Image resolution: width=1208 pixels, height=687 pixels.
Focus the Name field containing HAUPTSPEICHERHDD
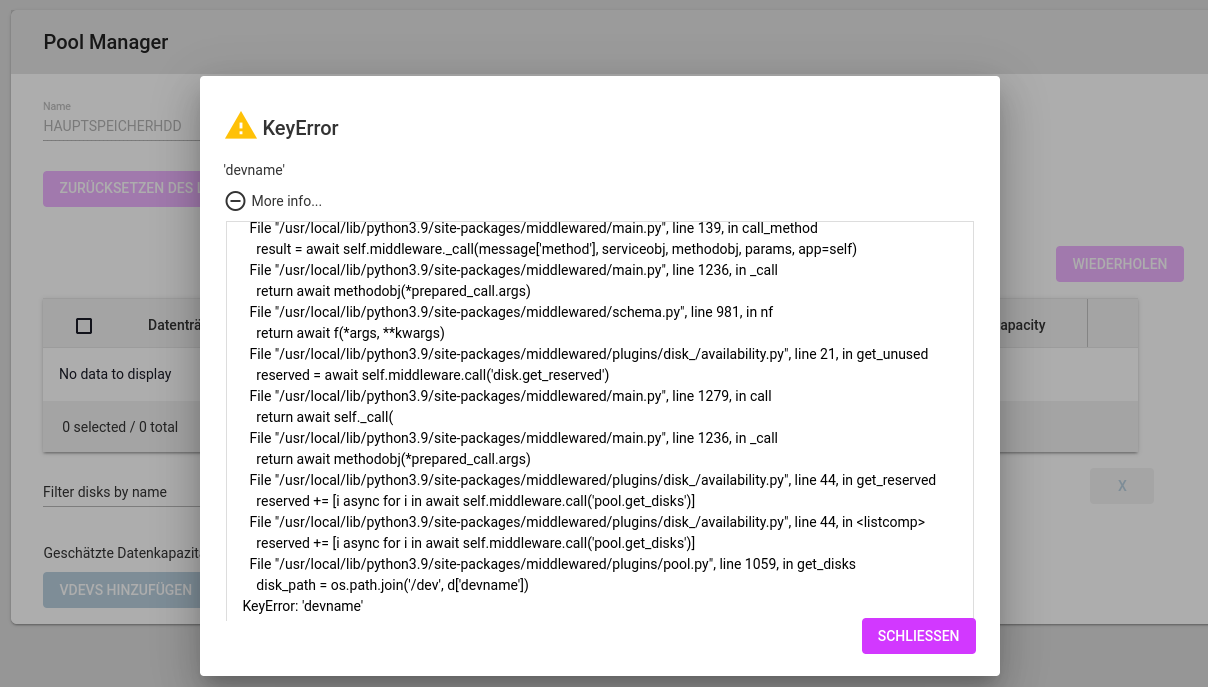pos(120,127)
